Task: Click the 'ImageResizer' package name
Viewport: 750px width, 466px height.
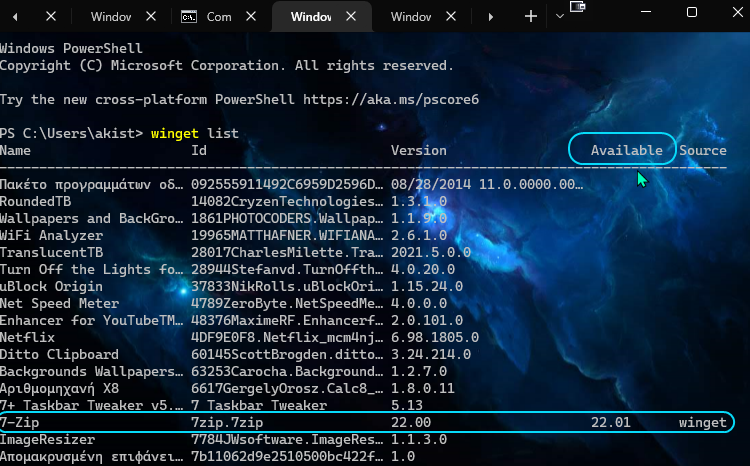Action: (47, 439)
